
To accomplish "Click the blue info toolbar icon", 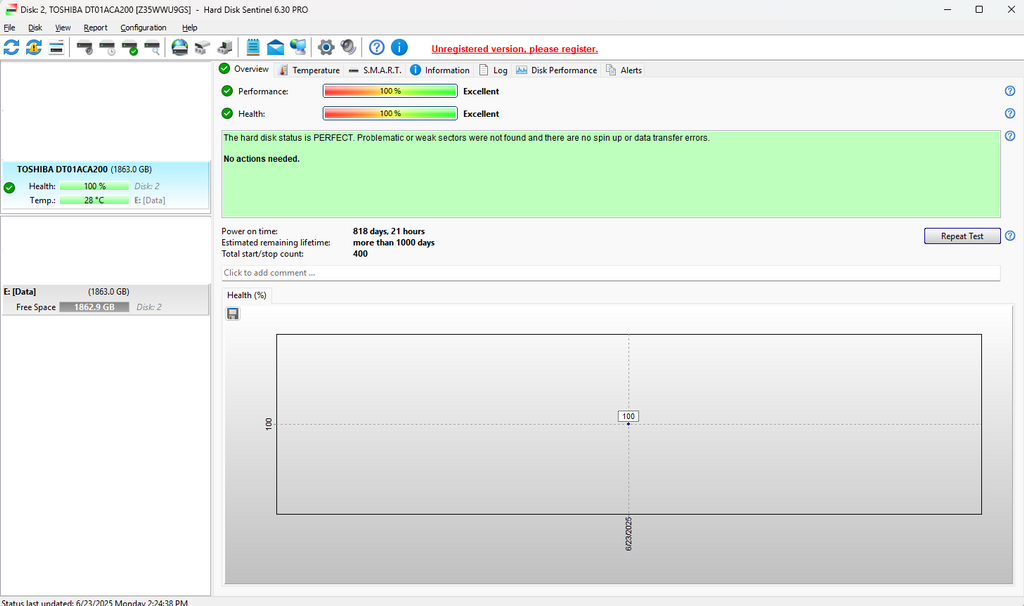I will 399,47.
